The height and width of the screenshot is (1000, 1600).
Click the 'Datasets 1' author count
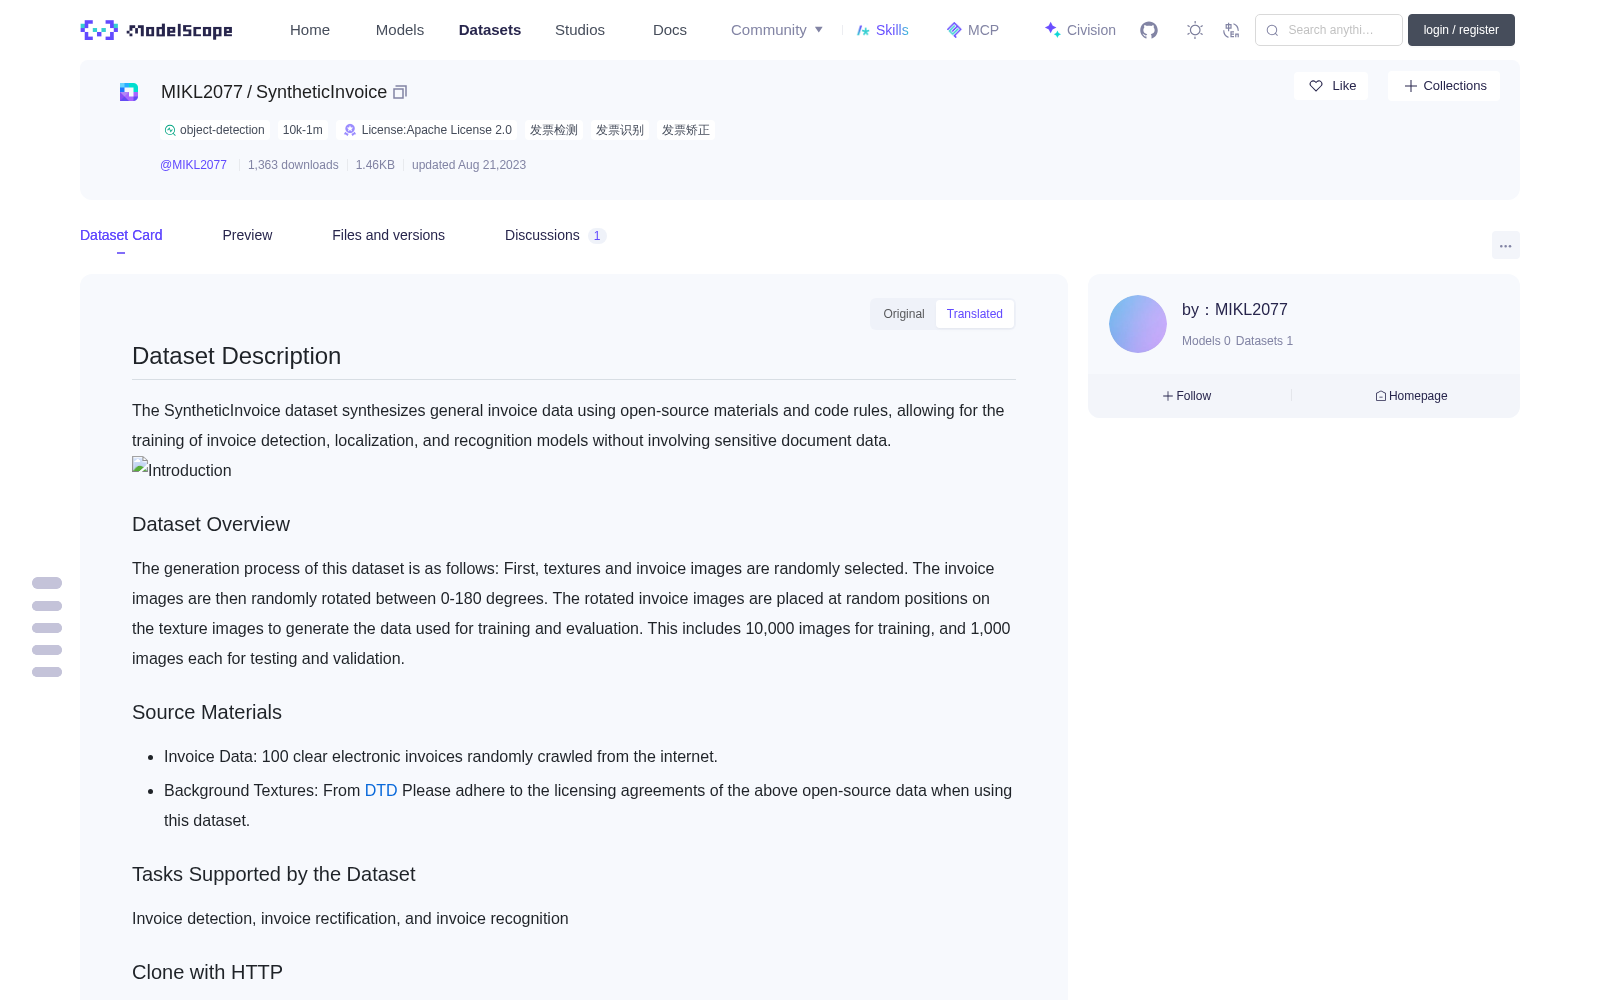[1264, 341]
